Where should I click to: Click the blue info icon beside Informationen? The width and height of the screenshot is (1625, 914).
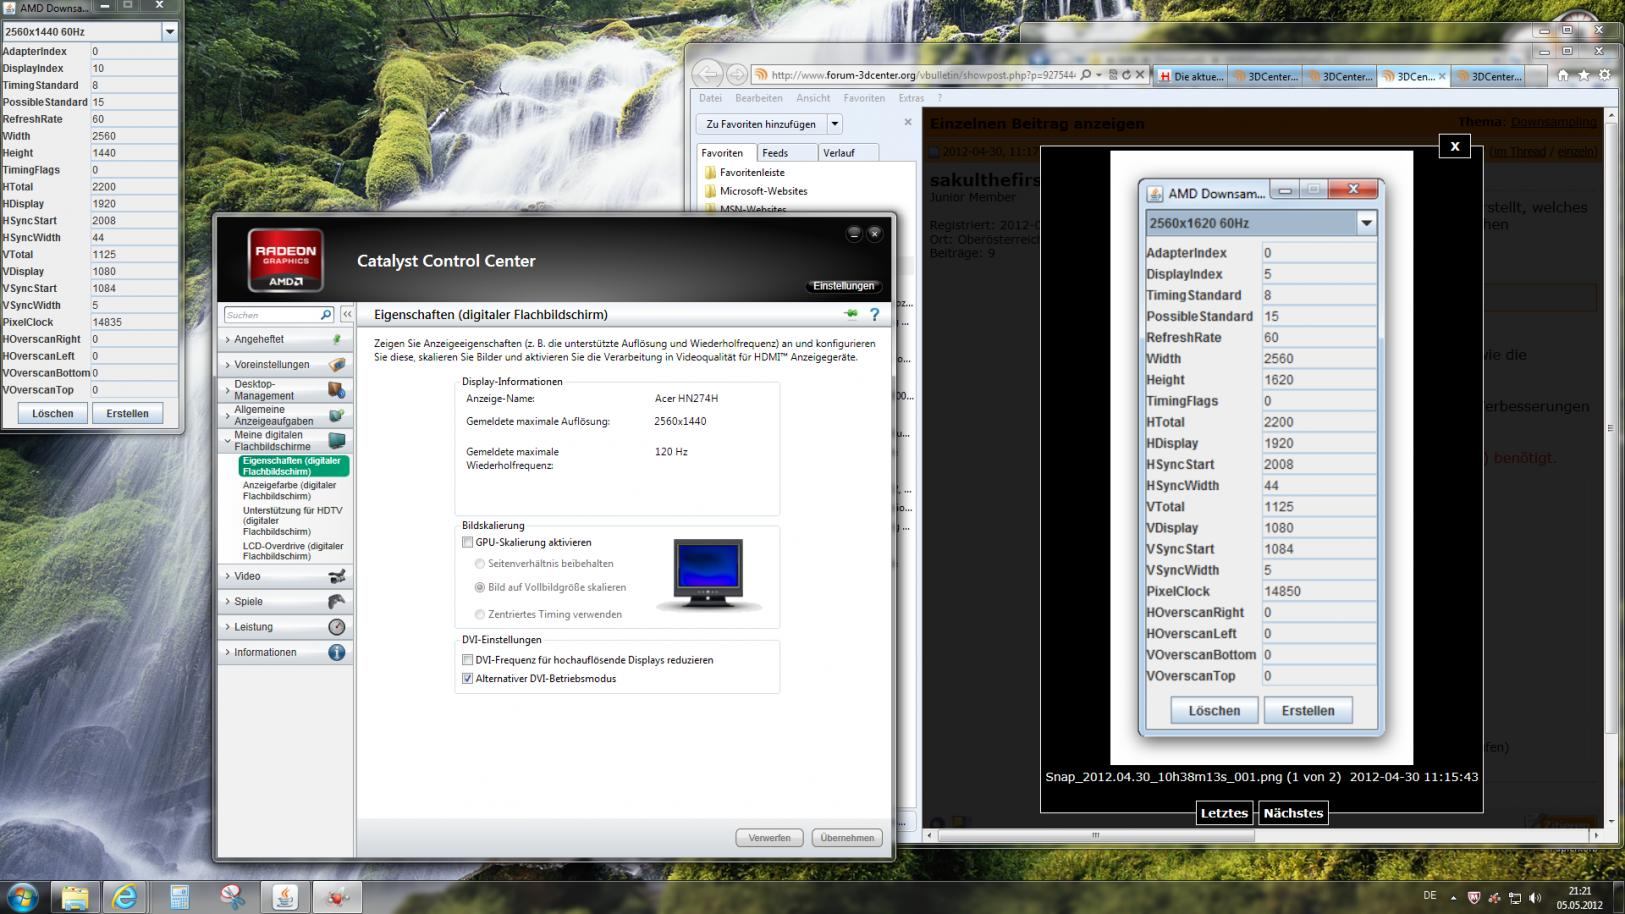point(337,652)
